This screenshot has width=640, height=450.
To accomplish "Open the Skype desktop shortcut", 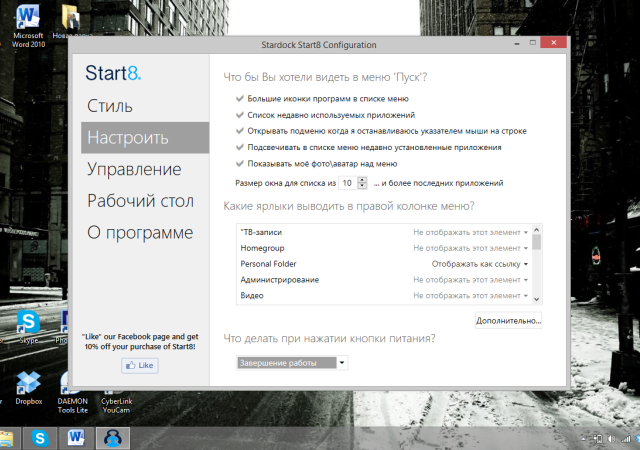I will coord(29,327).
